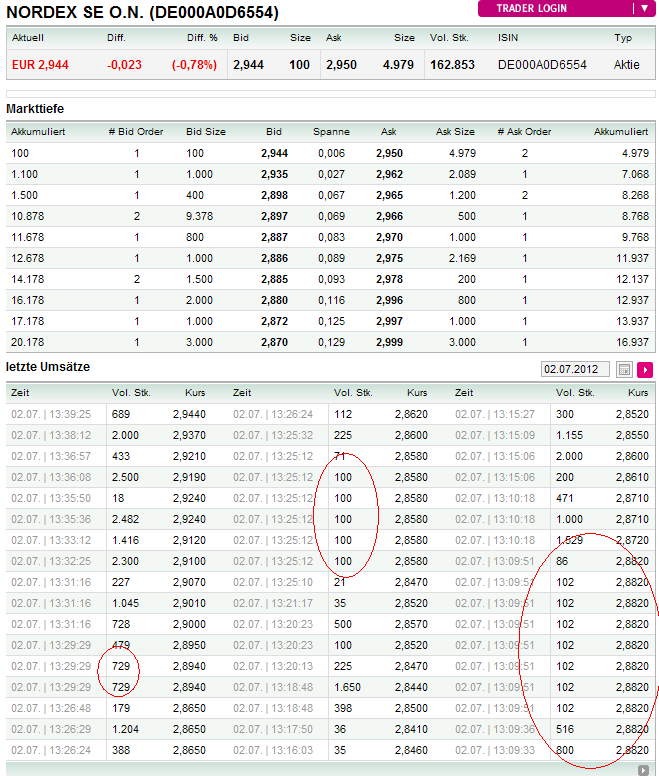
Task: Select ask price 2,965 in market depth
Action: click(x=389, y=195)
